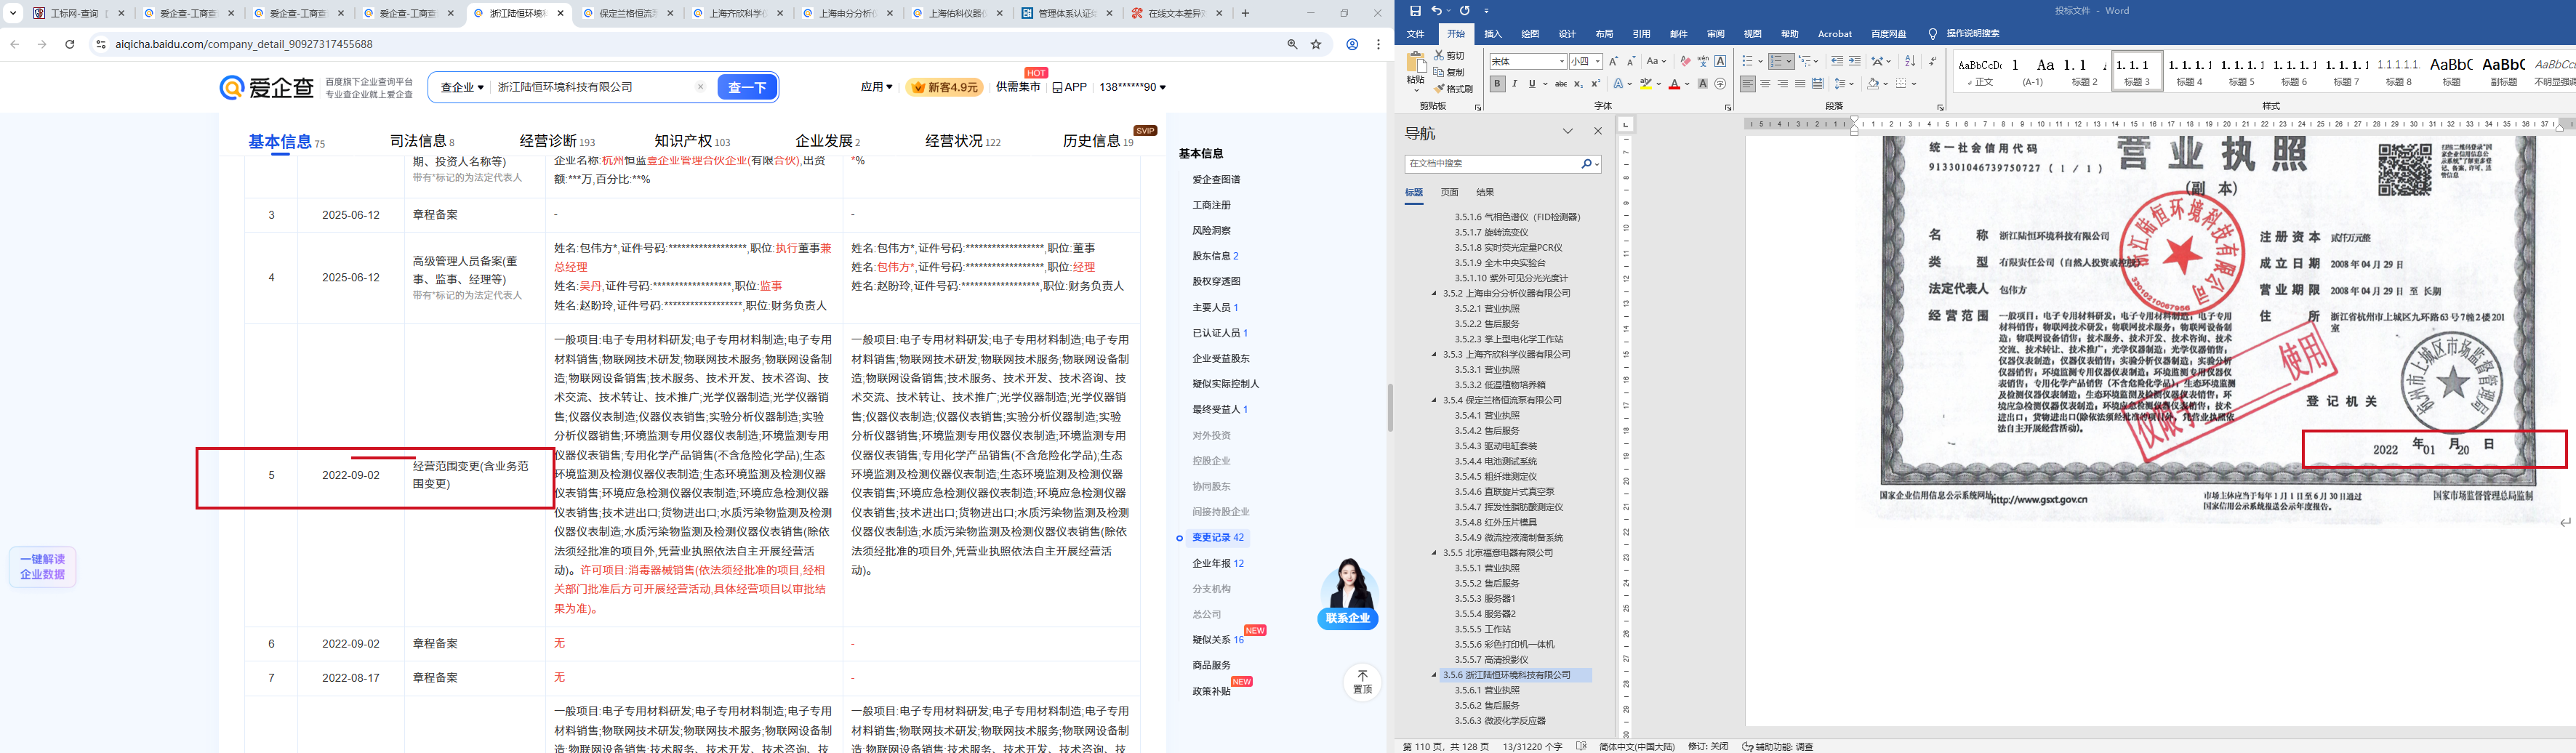Click the clear formatting eraser icon
The image size is (2576, 753).
pyautogui.click(x=1685, y=62)
